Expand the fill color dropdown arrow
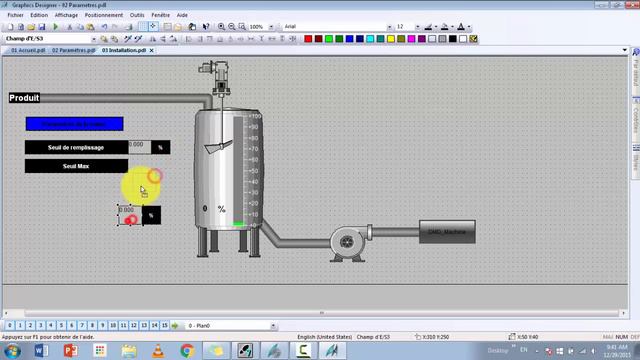Screen dimensions: 640x360 click(x=452, y=27)
